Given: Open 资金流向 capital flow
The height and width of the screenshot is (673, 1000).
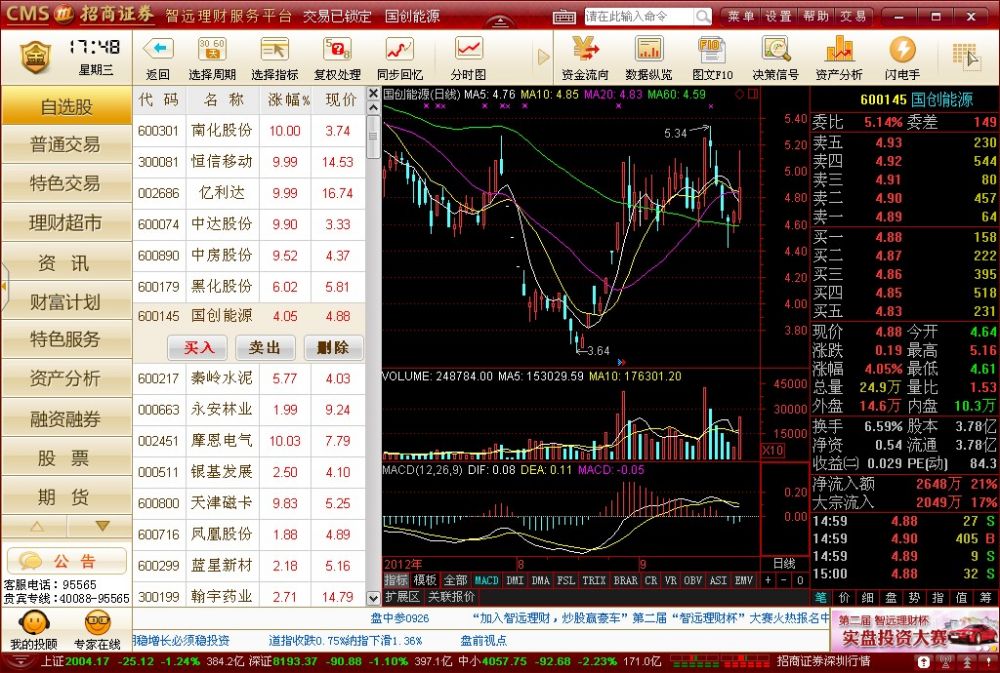Looking at the screenshot, I should [x=585, y=58].
